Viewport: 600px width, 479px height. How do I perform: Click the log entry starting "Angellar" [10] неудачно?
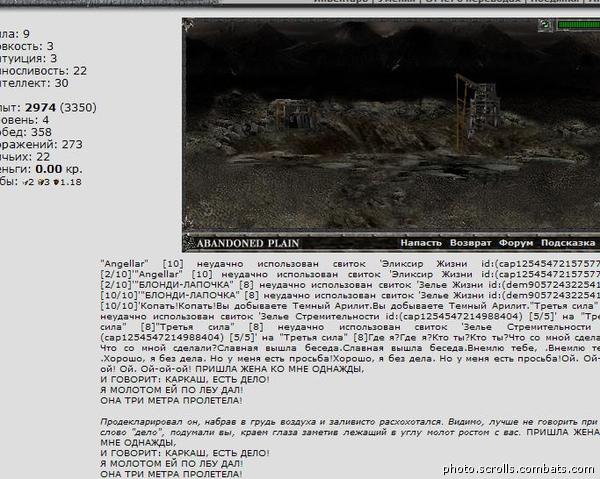tap(350, 264)
